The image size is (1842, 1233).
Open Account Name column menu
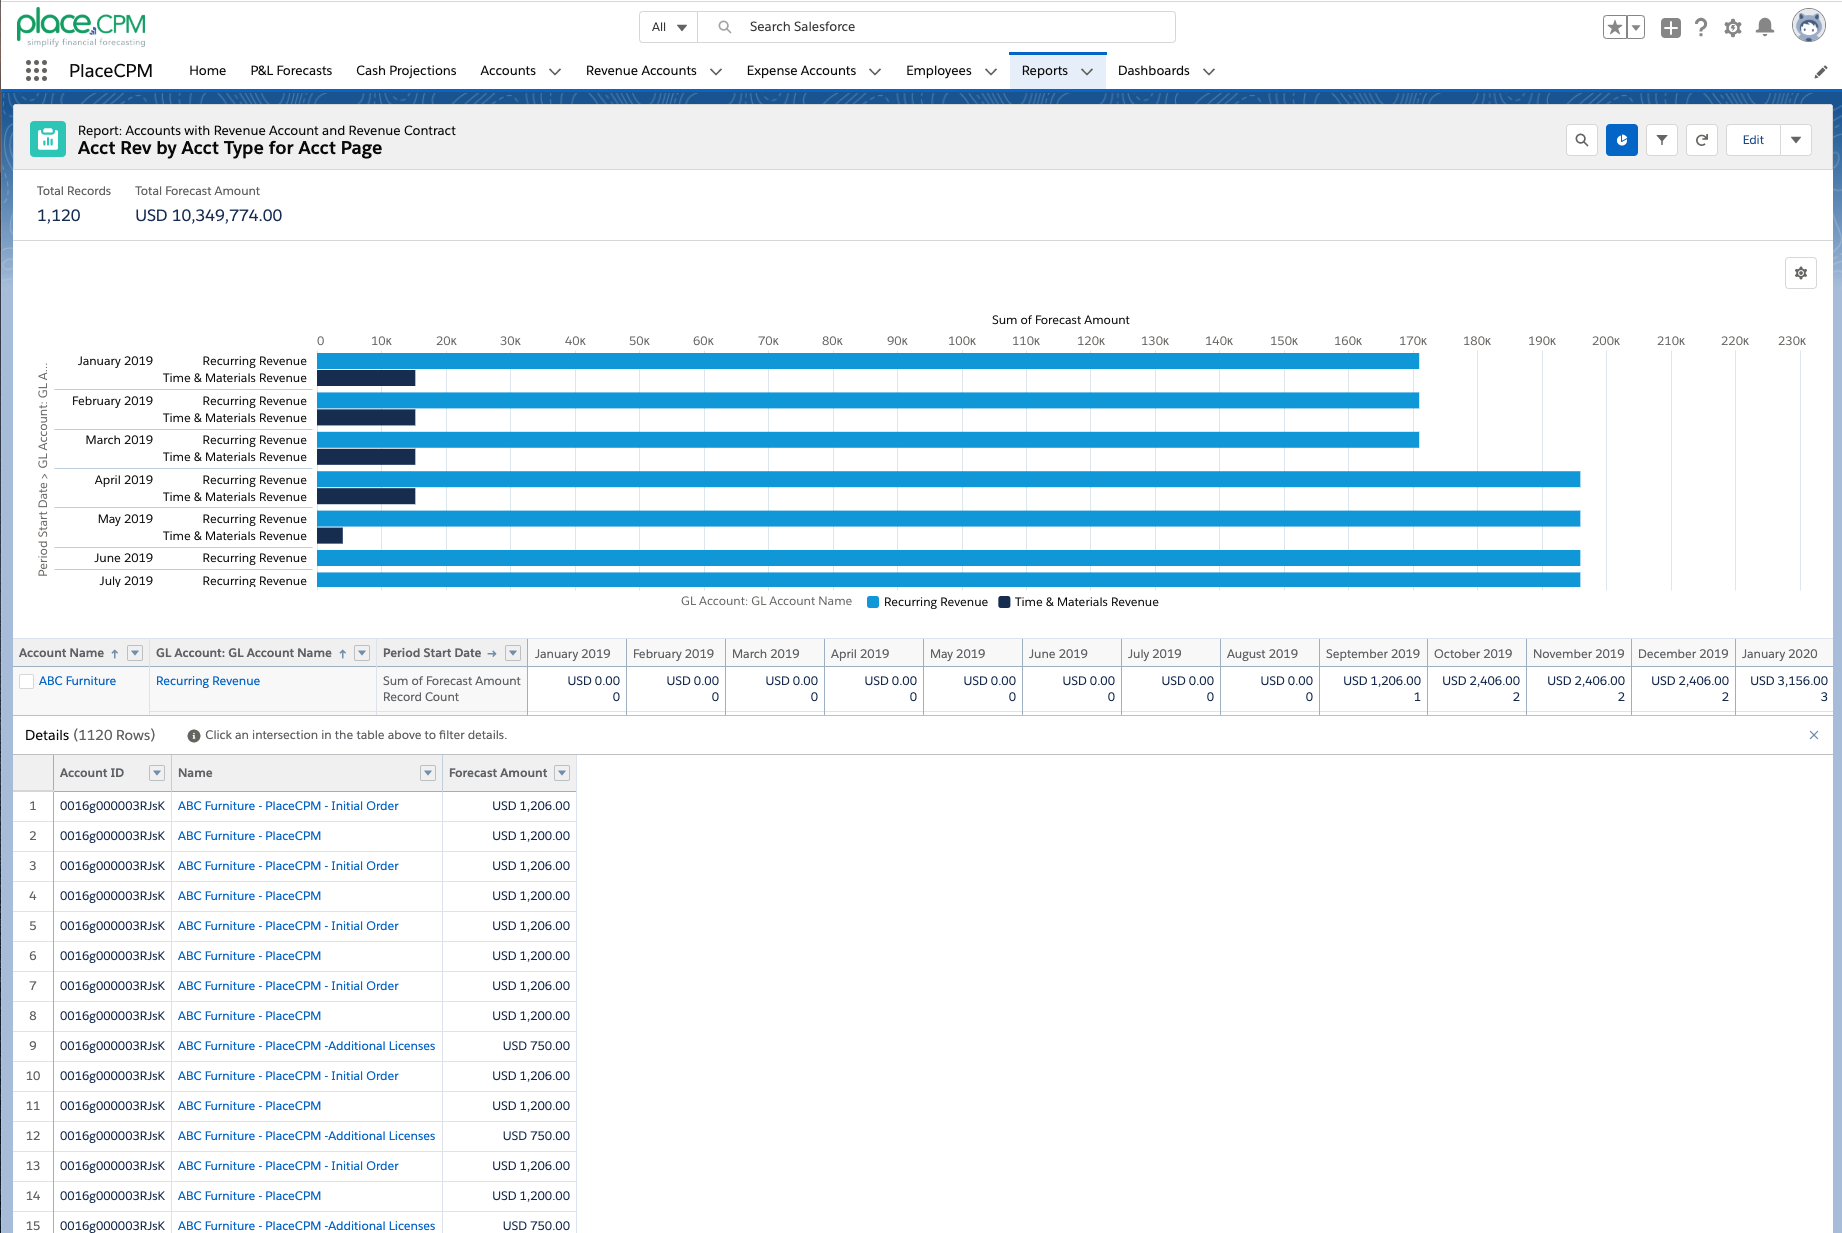(x=135, y=654)
